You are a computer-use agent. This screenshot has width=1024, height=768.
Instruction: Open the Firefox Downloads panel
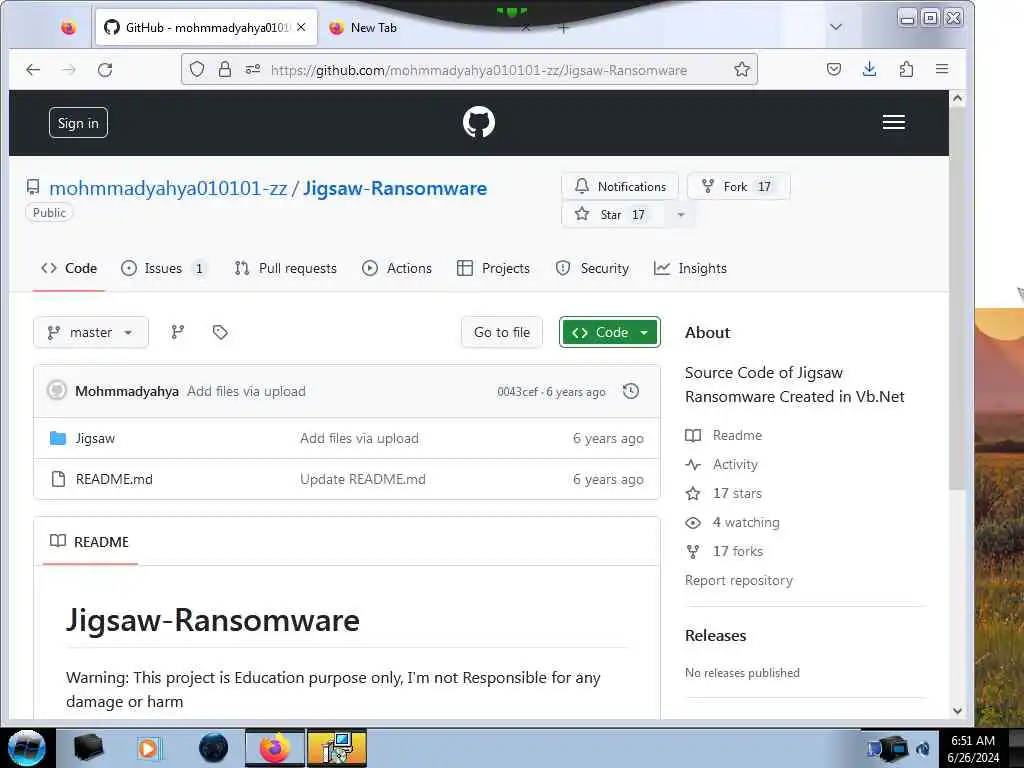click(x=869, y=69)
